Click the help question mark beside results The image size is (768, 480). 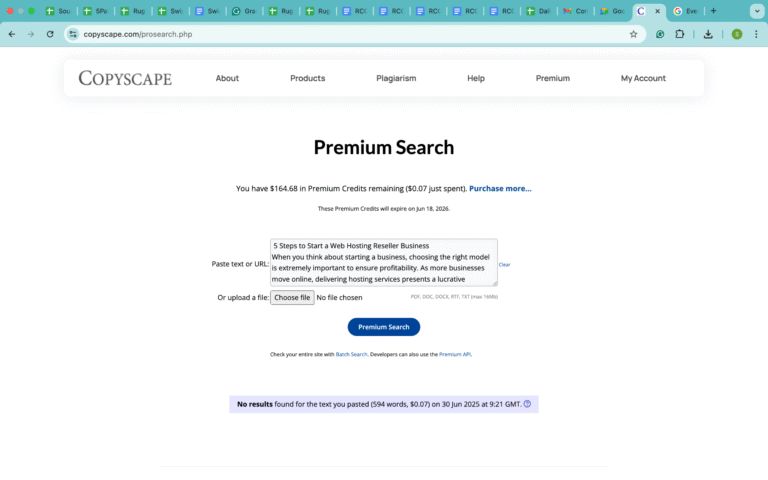527,404
